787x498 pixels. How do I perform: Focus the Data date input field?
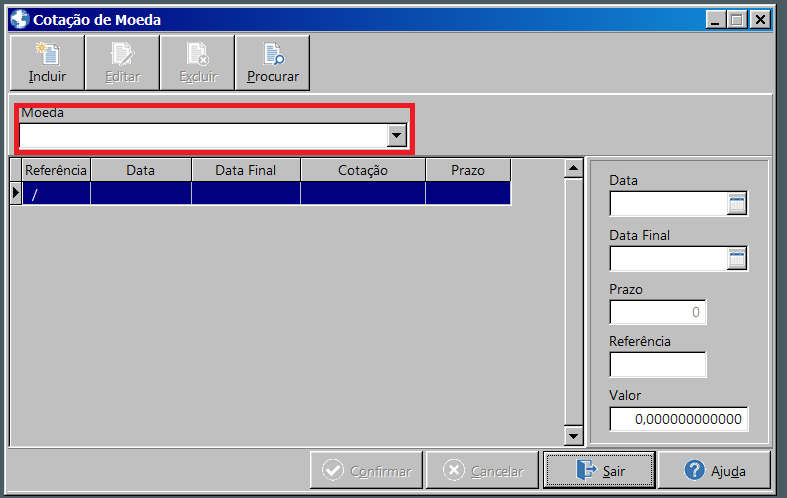coord(669,204)
